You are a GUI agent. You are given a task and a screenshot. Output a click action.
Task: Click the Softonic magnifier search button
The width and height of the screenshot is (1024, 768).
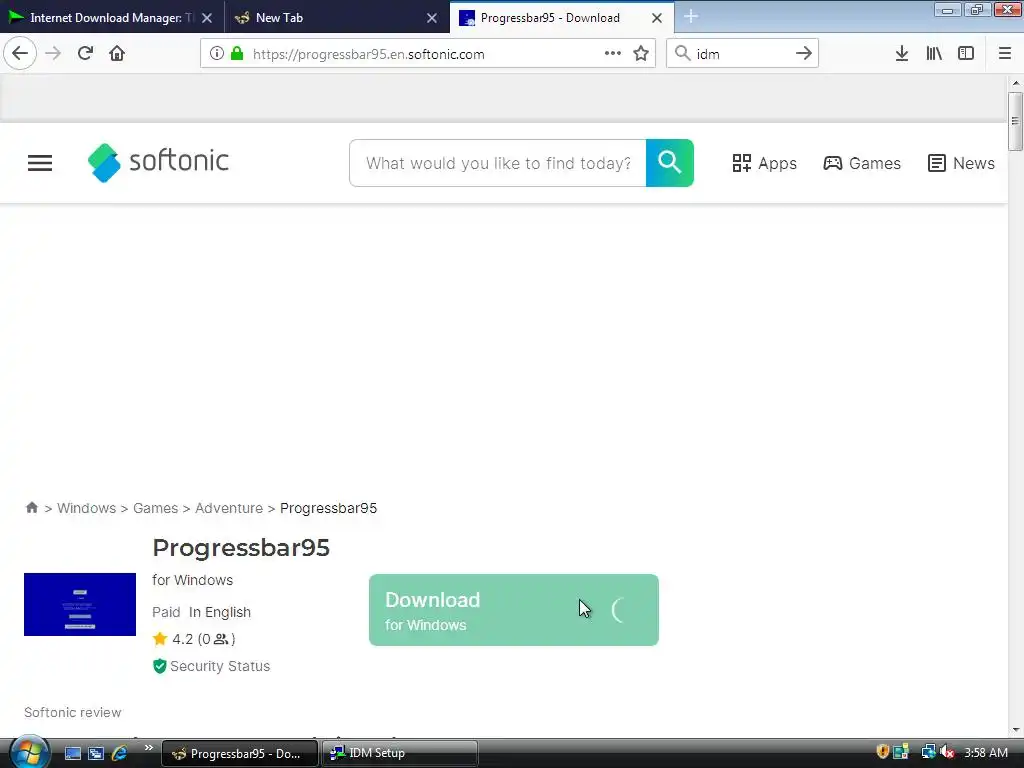[669, 163]
